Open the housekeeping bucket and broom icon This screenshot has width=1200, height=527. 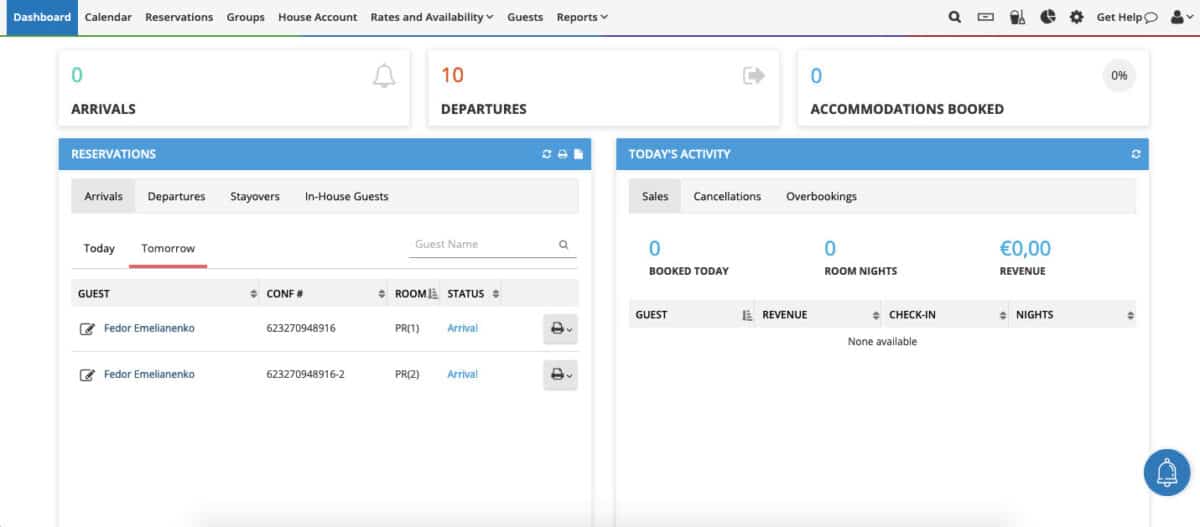pyautogui.click(x=1017, y=17)
